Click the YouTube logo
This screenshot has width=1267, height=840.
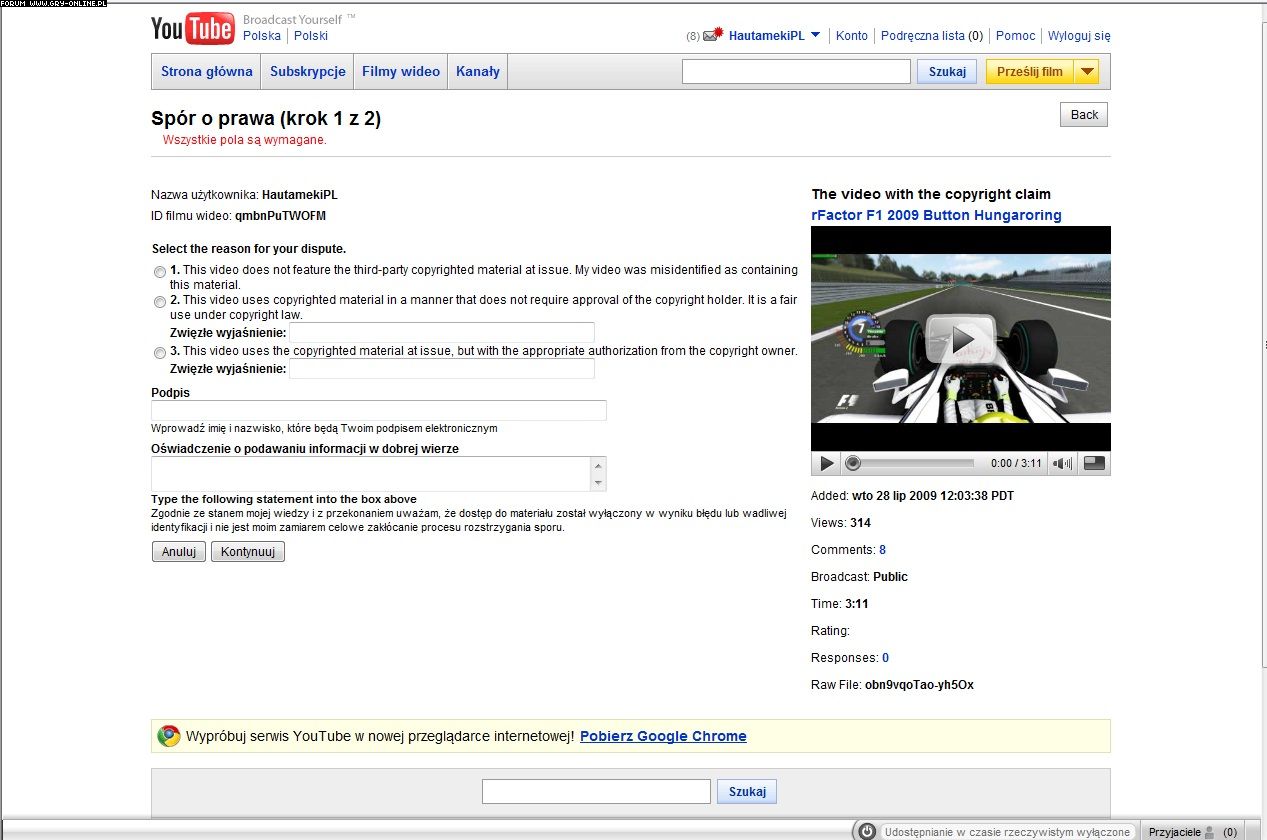click(193, 30)
